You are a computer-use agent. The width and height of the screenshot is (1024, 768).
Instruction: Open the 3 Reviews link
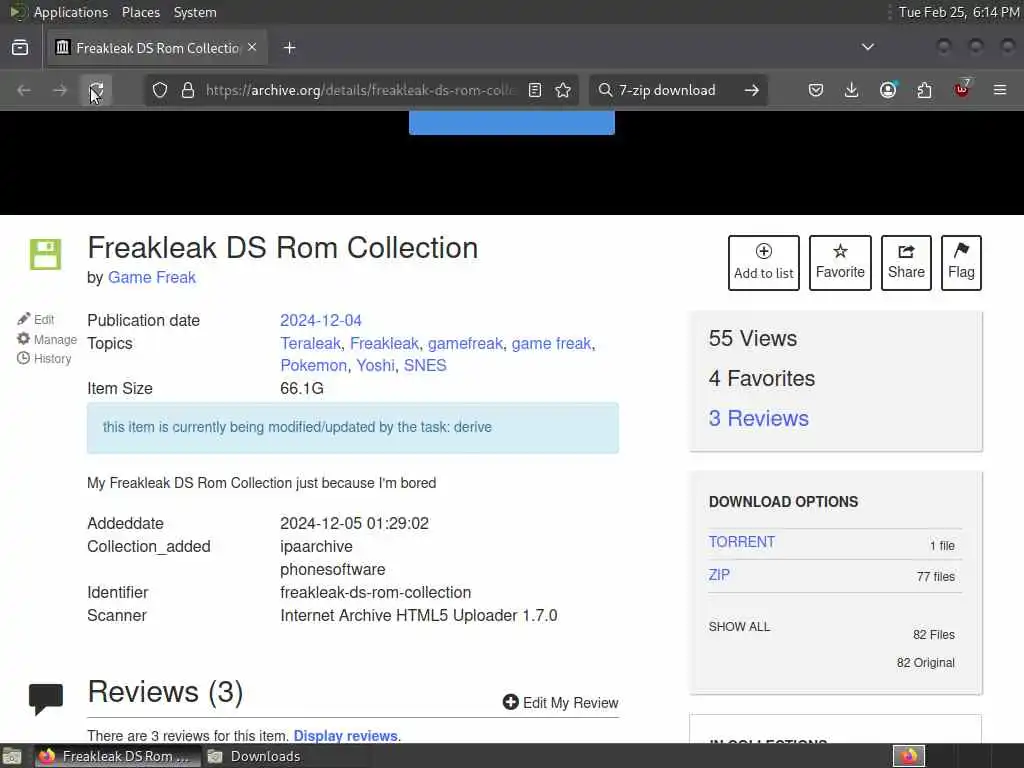[758, 419]
